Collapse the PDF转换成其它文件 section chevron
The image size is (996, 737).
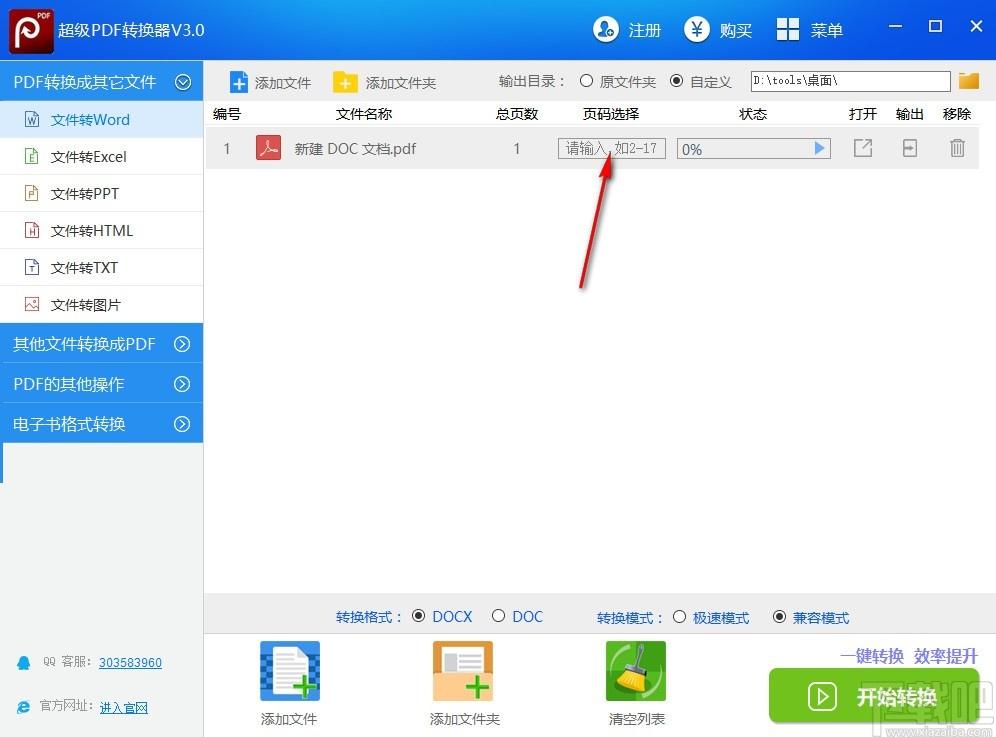[x=183, y=82]
